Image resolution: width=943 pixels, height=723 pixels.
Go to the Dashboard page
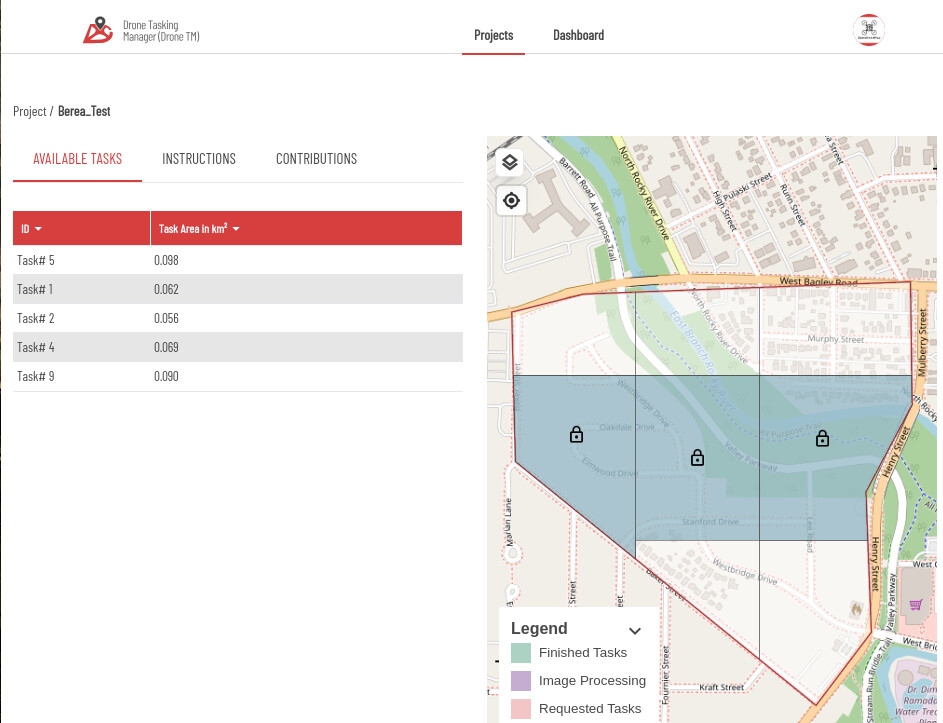click(x=578, y=35)
